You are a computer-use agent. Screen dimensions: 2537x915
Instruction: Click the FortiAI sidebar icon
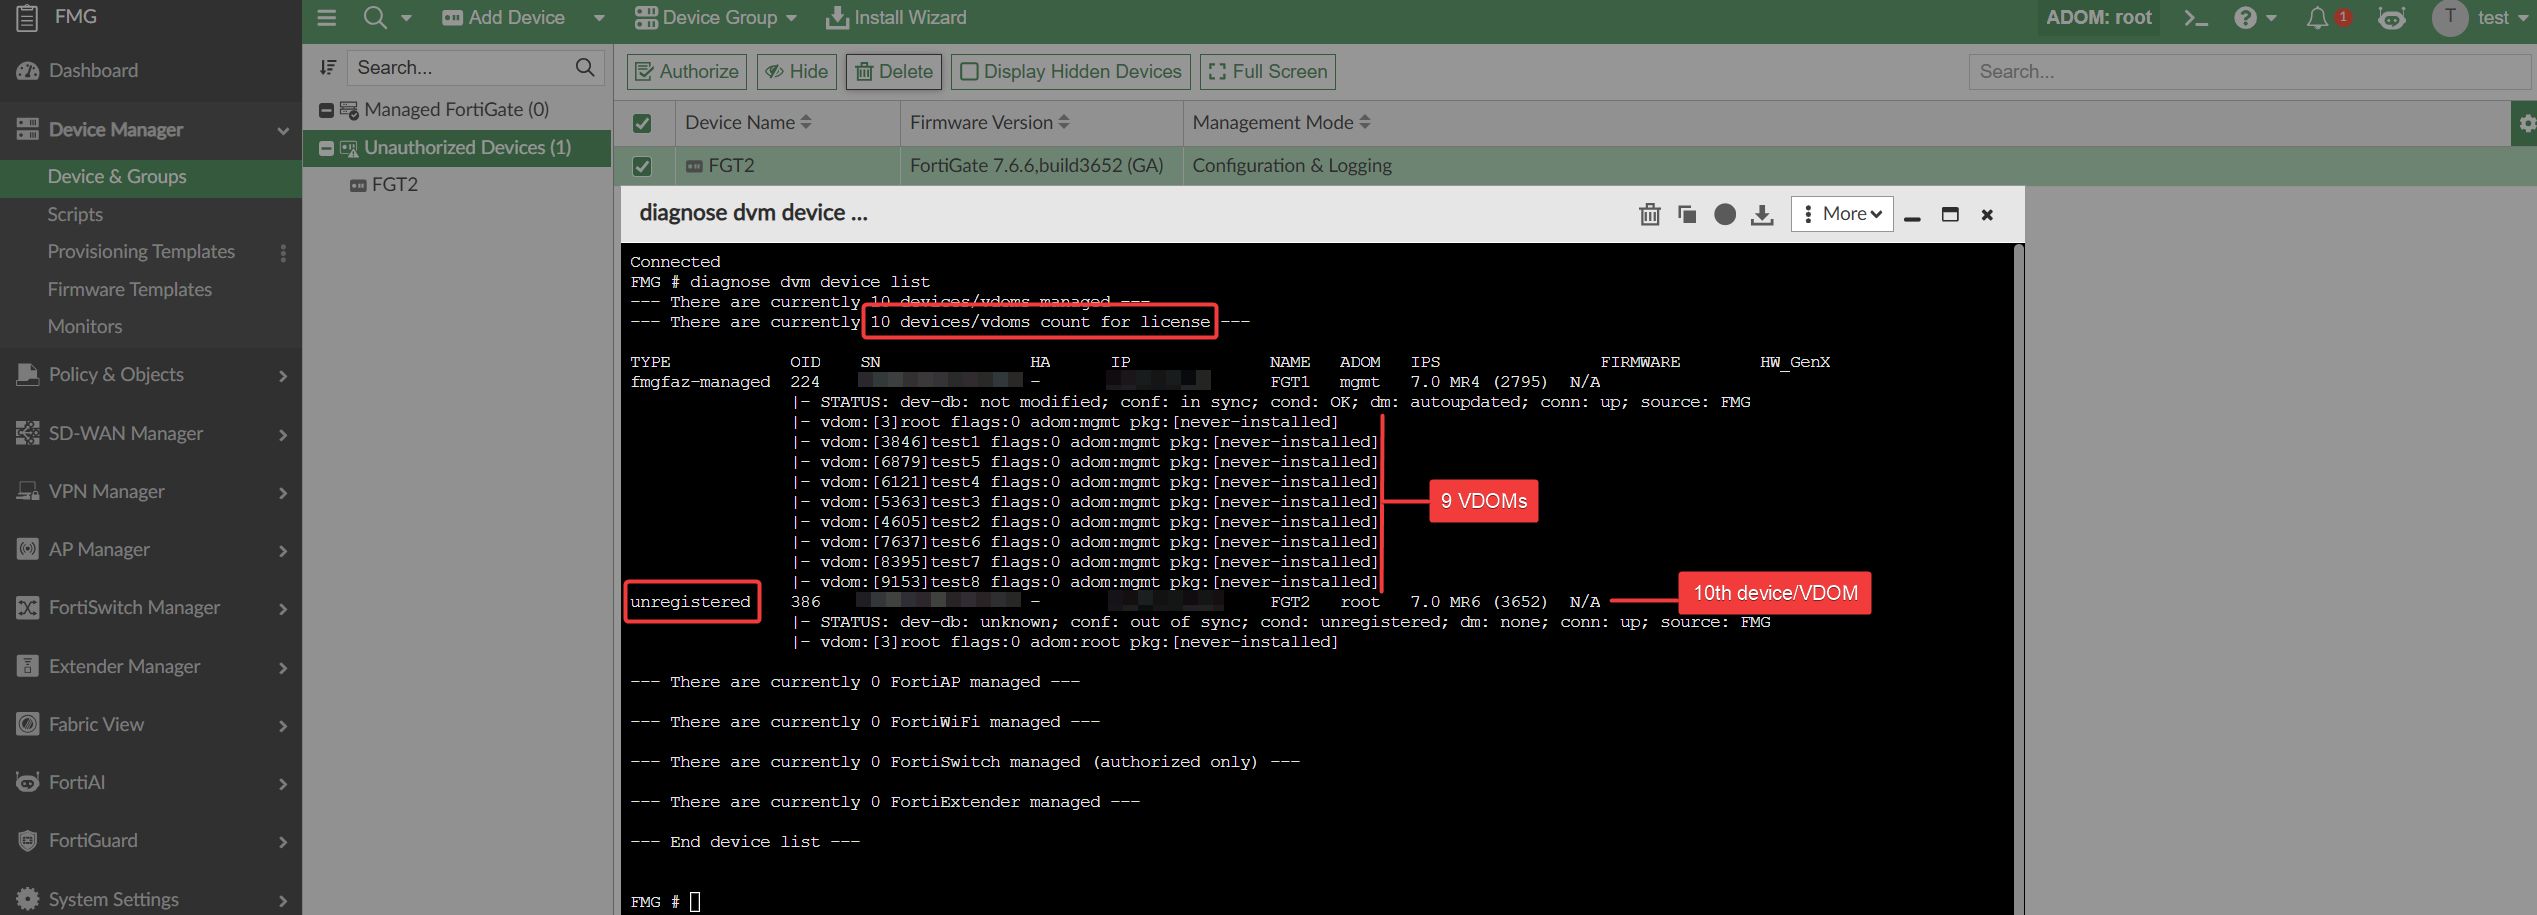click(x=28, y=782)
